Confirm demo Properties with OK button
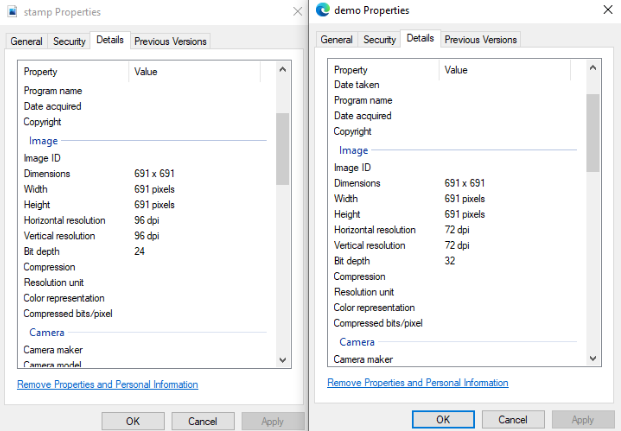The image size is (621, 431). [x=443, y=420]
